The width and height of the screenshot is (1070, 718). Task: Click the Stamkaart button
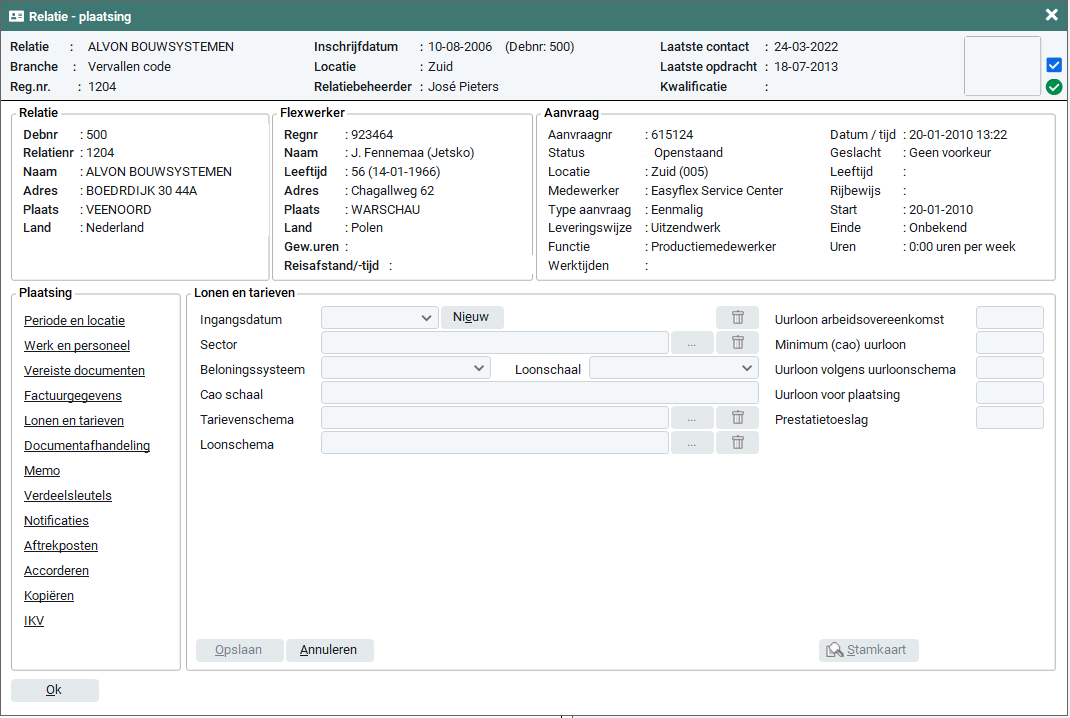[868, 650]
